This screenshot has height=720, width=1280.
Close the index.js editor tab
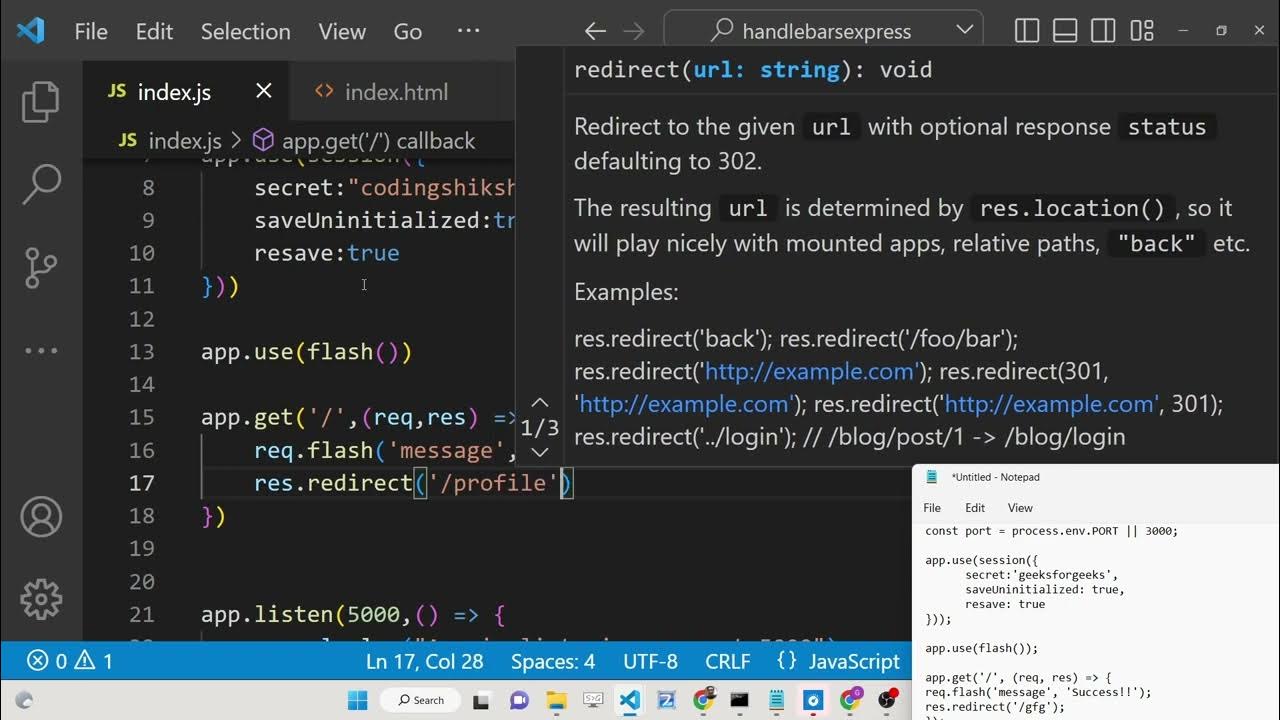pyautogui.click(x=264, y=91)
